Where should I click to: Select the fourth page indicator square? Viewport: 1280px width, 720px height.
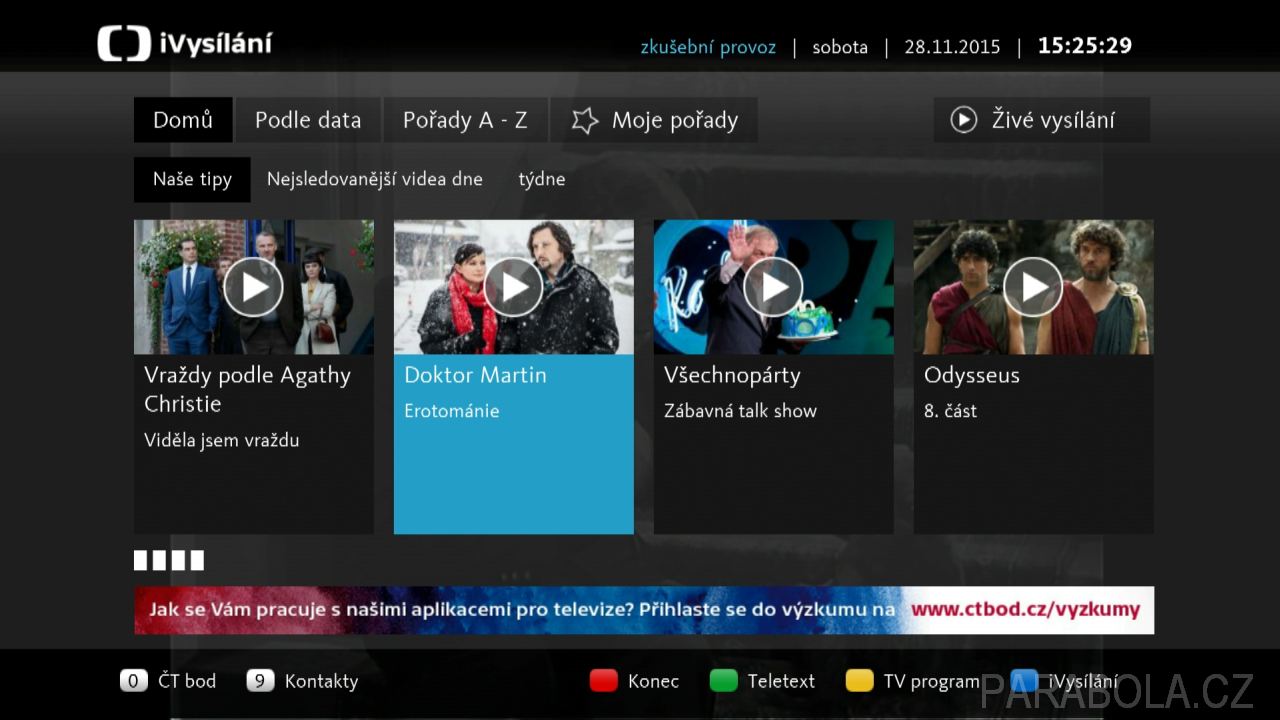(197, 560)
